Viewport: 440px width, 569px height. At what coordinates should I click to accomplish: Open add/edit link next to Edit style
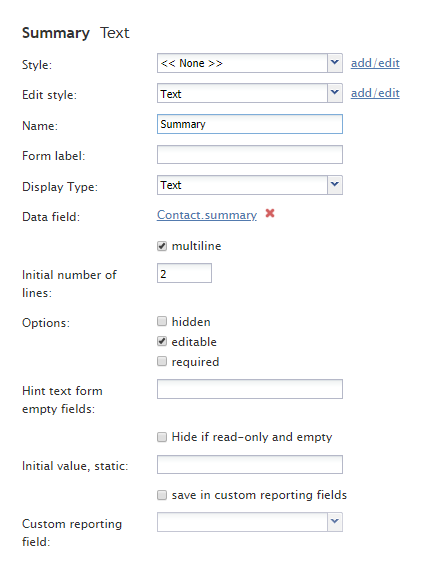(375, 93)
